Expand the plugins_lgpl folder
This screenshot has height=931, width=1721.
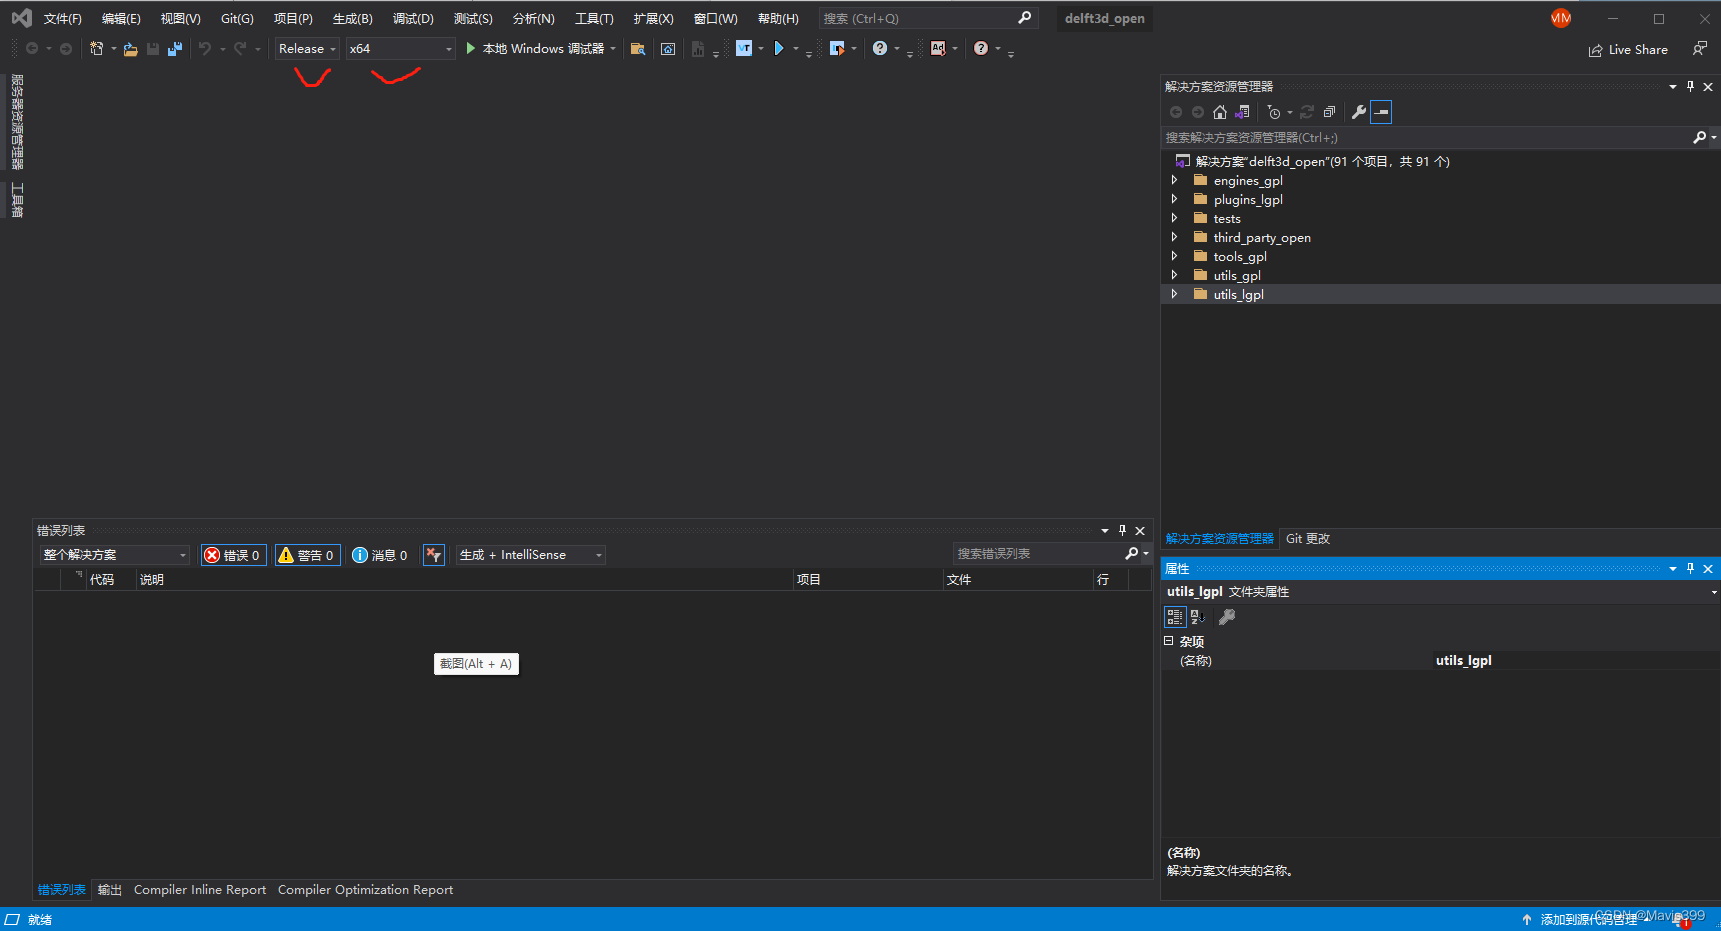coord(1175,200)
